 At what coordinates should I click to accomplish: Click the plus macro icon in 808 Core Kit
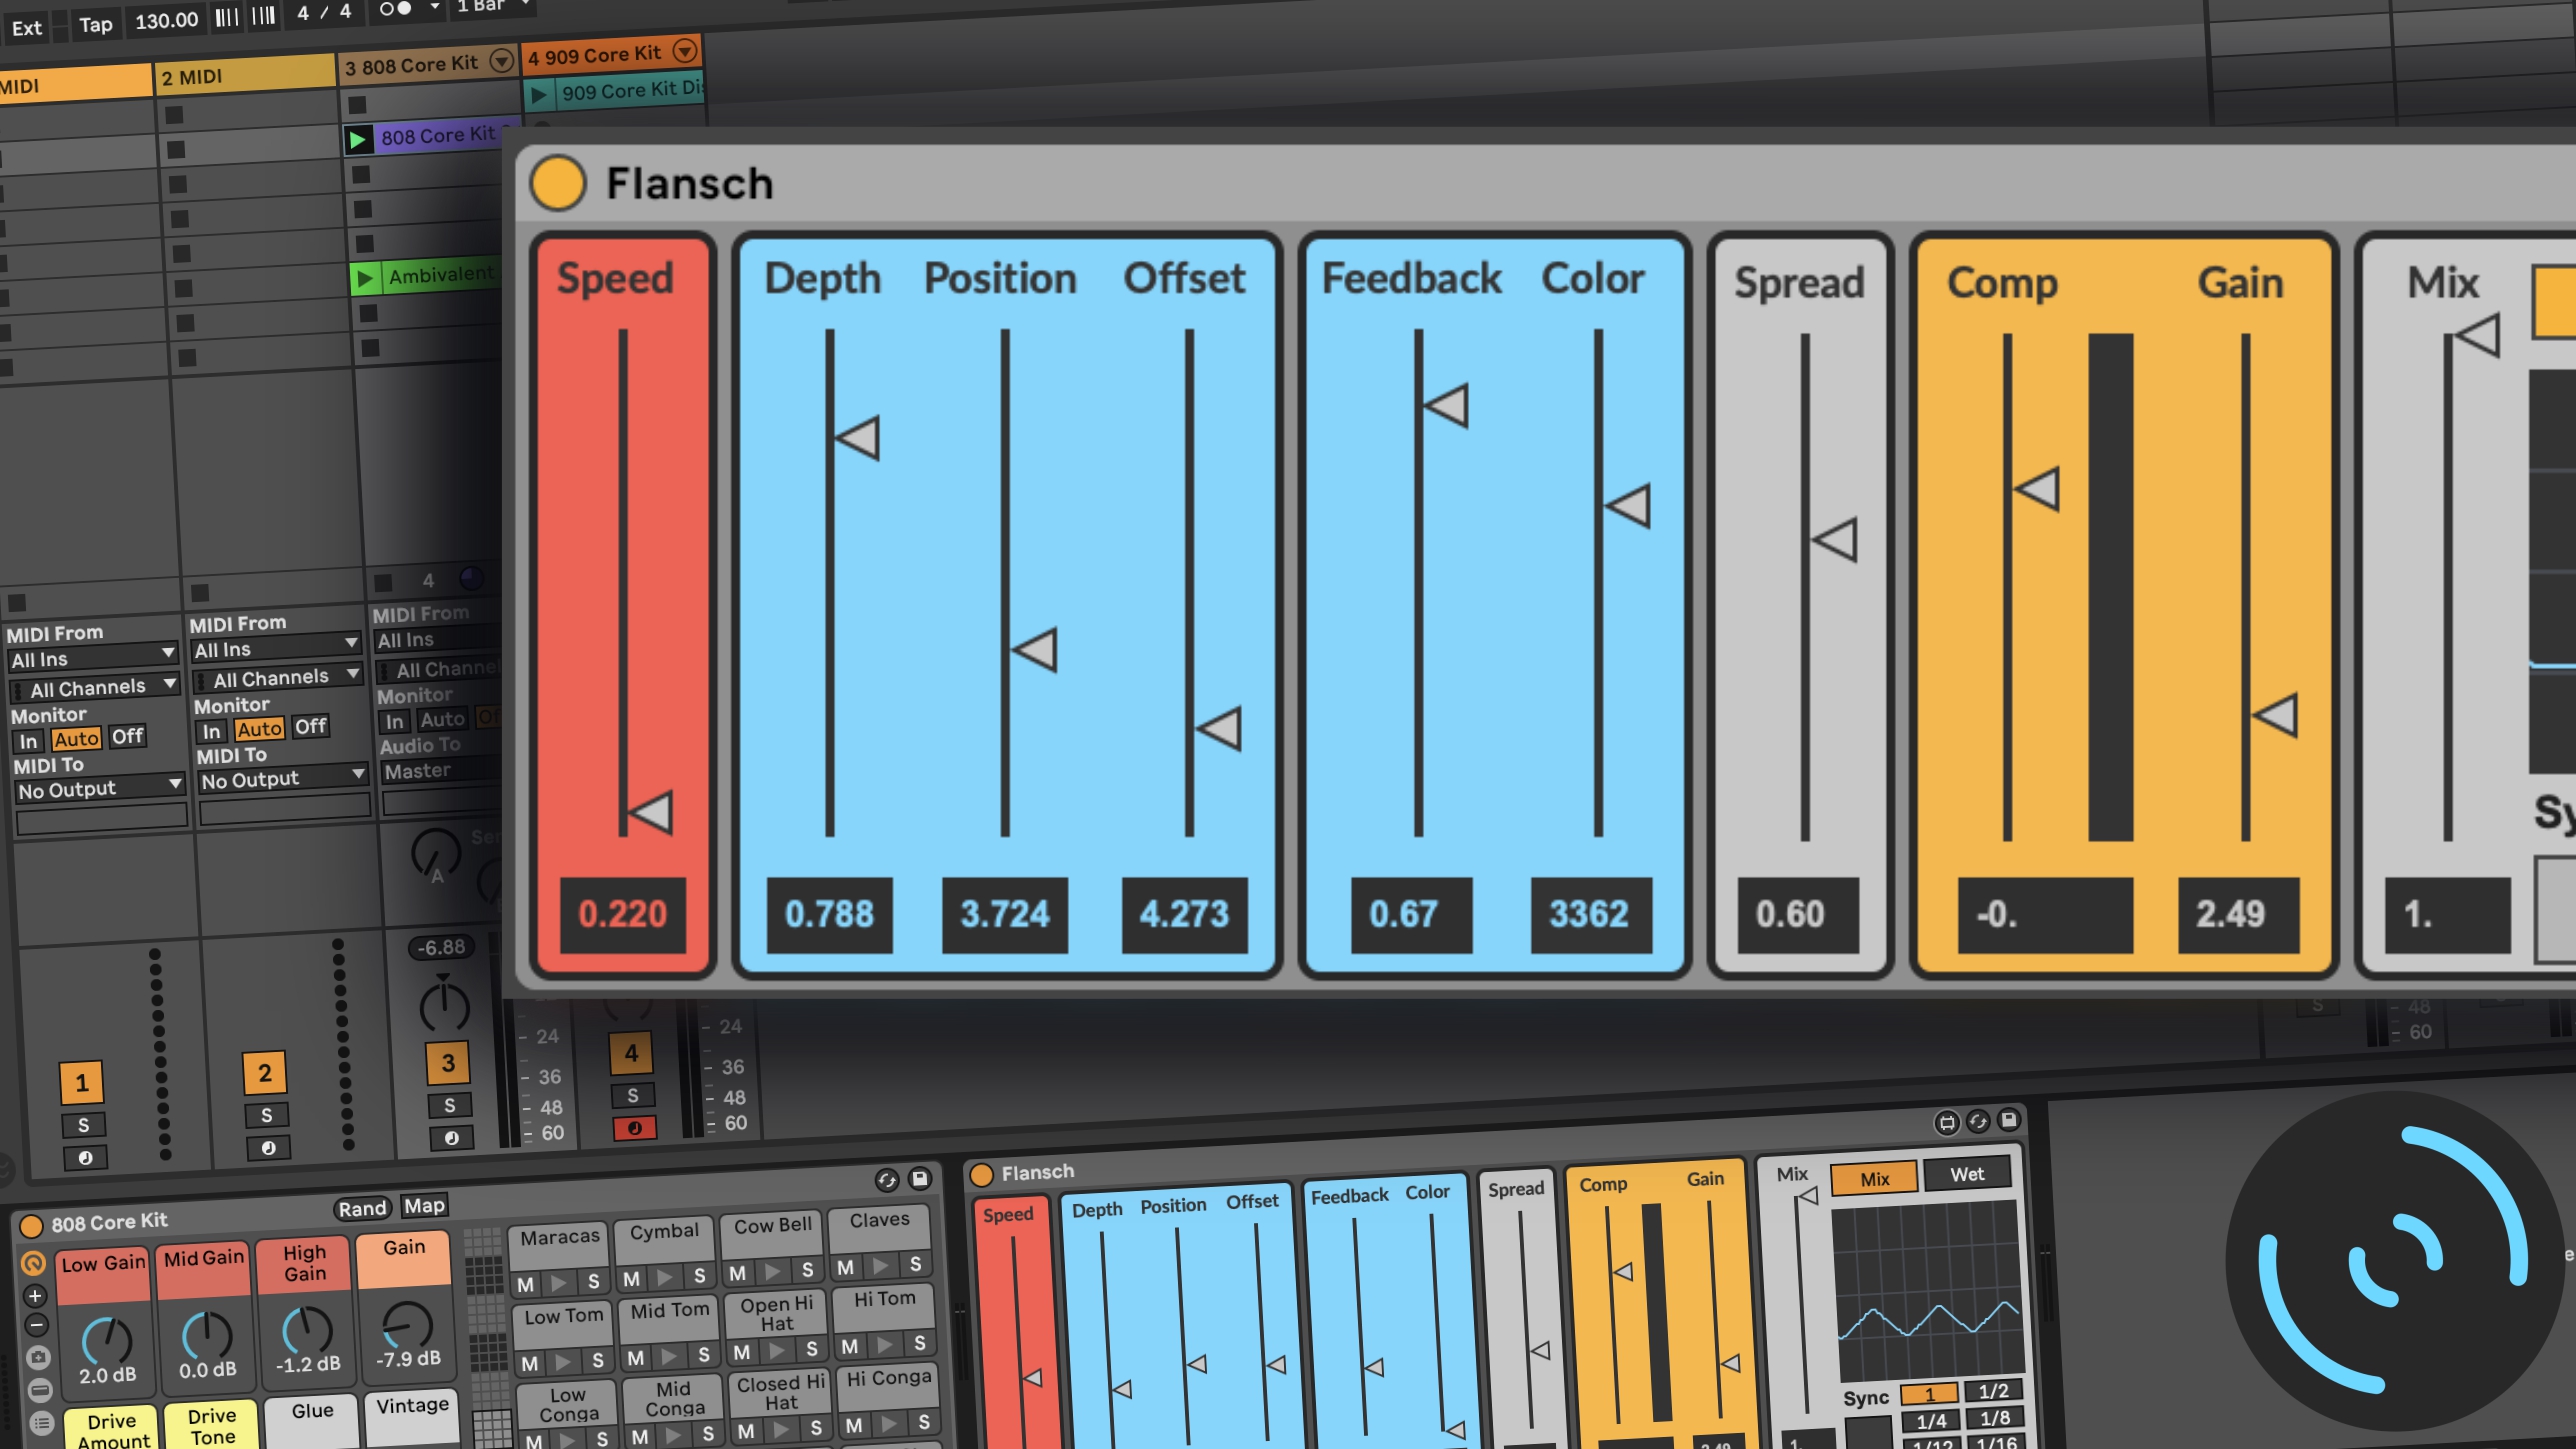point(35,1296)
